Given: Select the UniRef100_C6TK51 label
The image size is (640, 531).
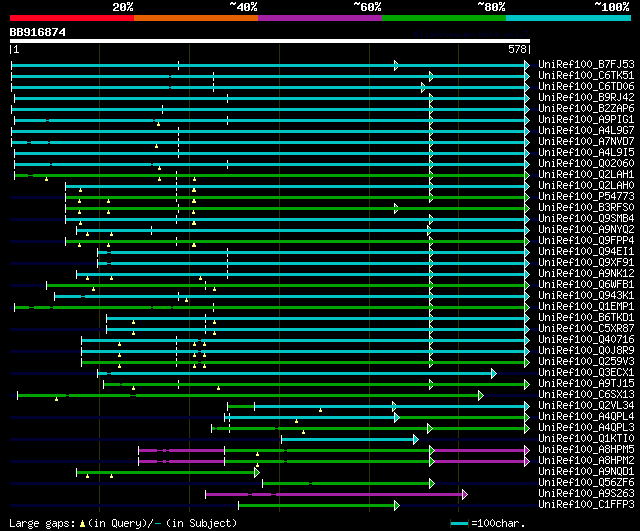Looking at the screenshot, I should (586, 76).
